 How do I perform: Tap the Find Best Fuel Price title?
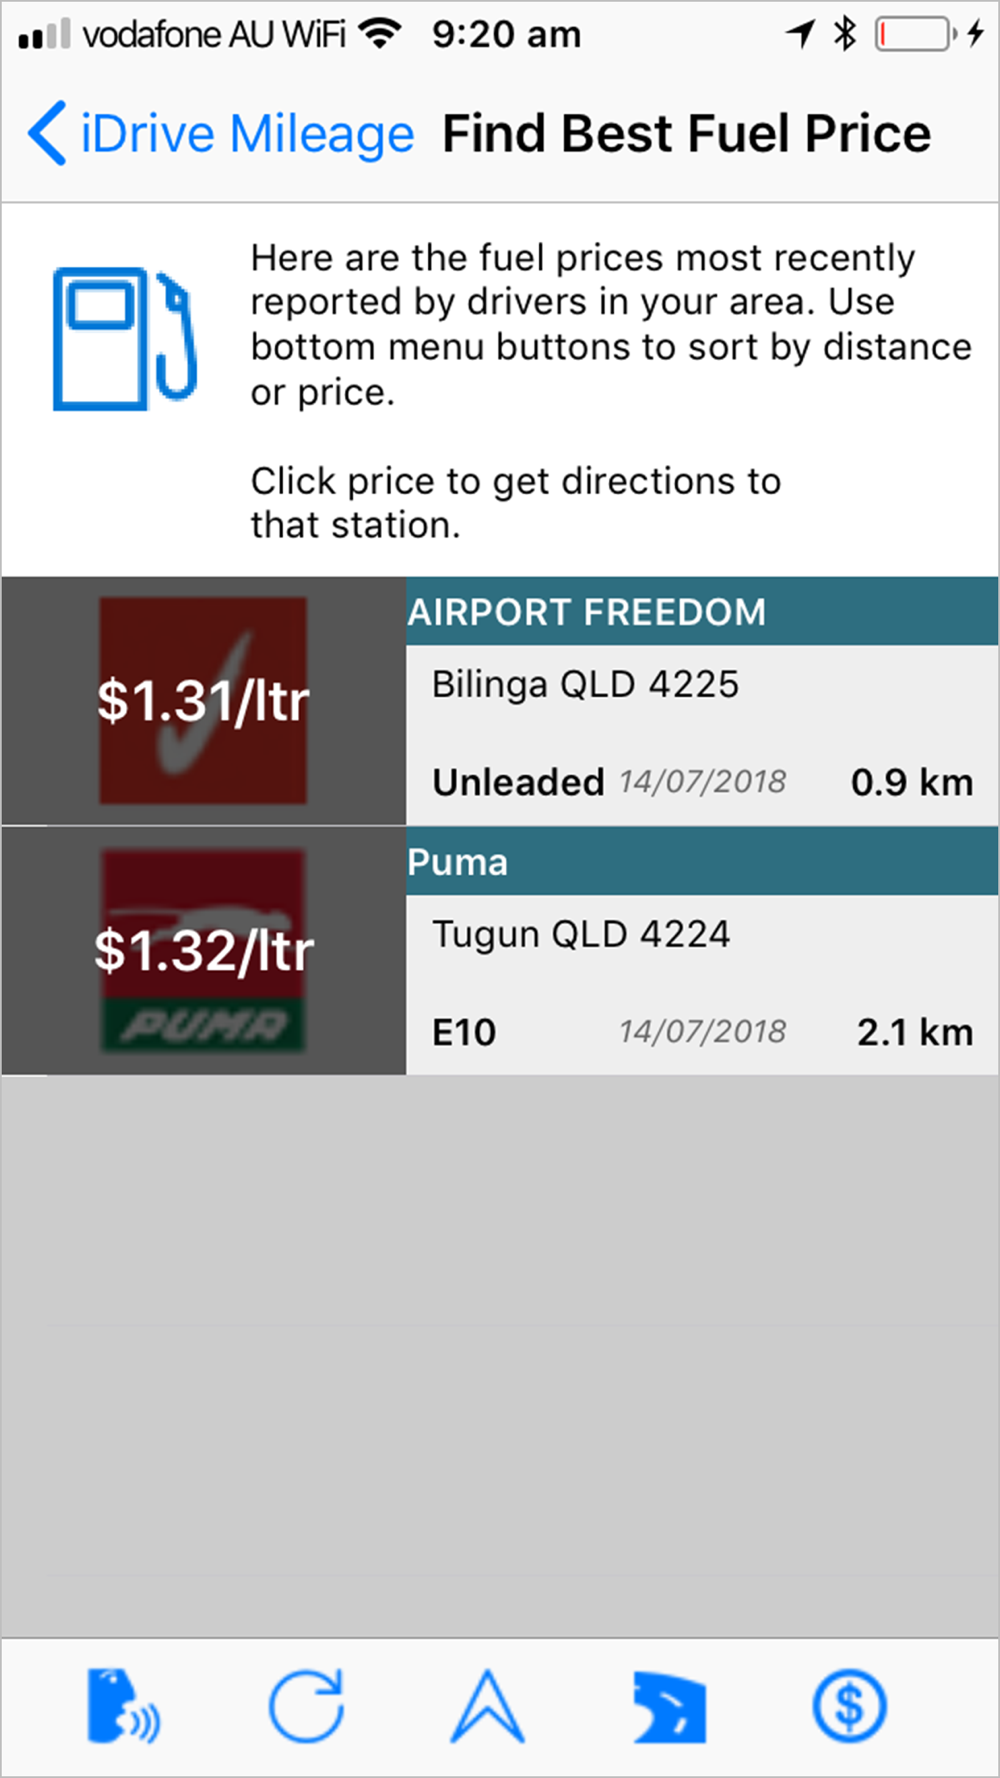(686, 134)
